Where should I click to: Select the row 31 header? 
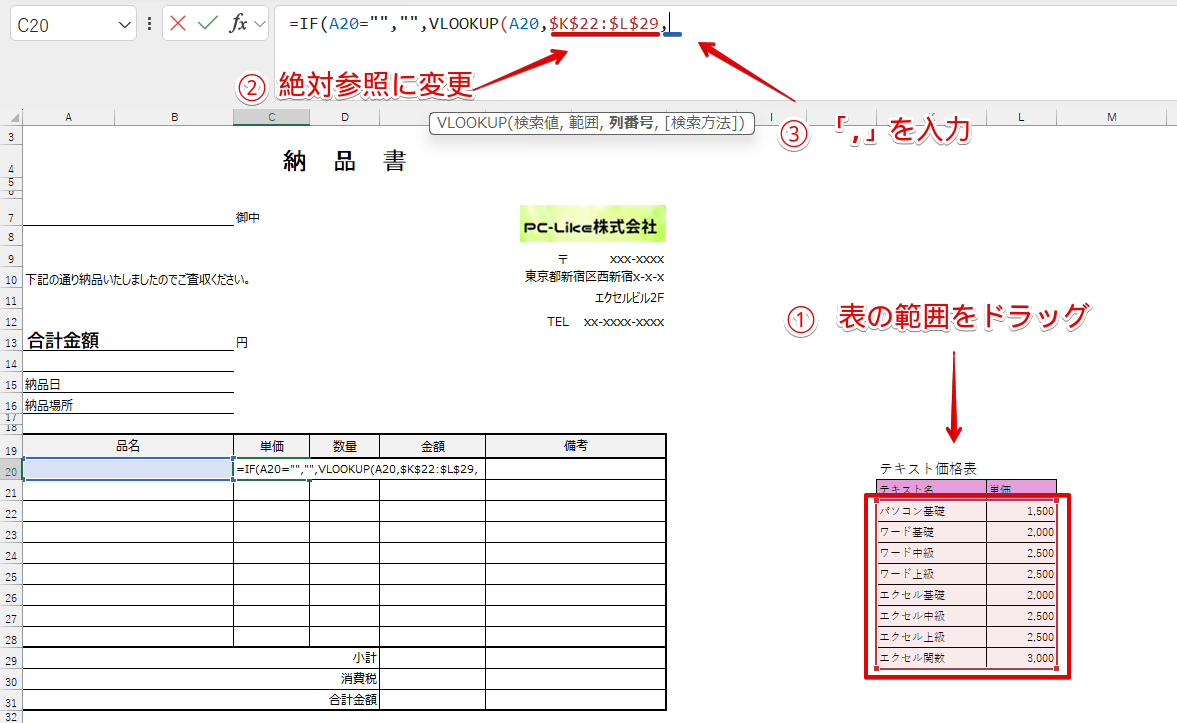click(x=11, y=703)
